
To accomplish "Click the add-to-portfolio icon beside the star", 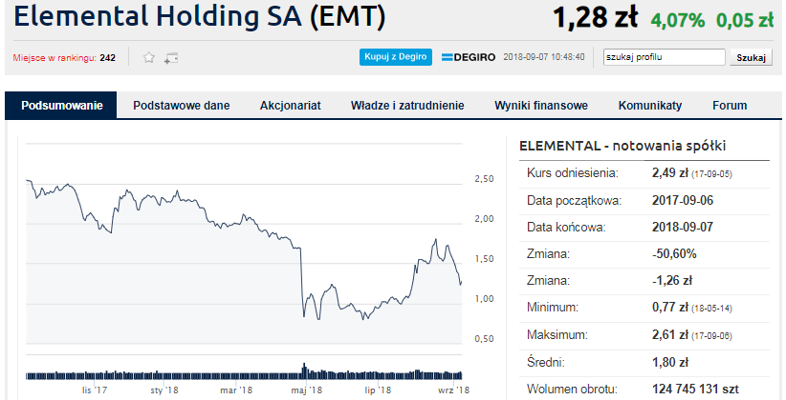I will 171,58.
